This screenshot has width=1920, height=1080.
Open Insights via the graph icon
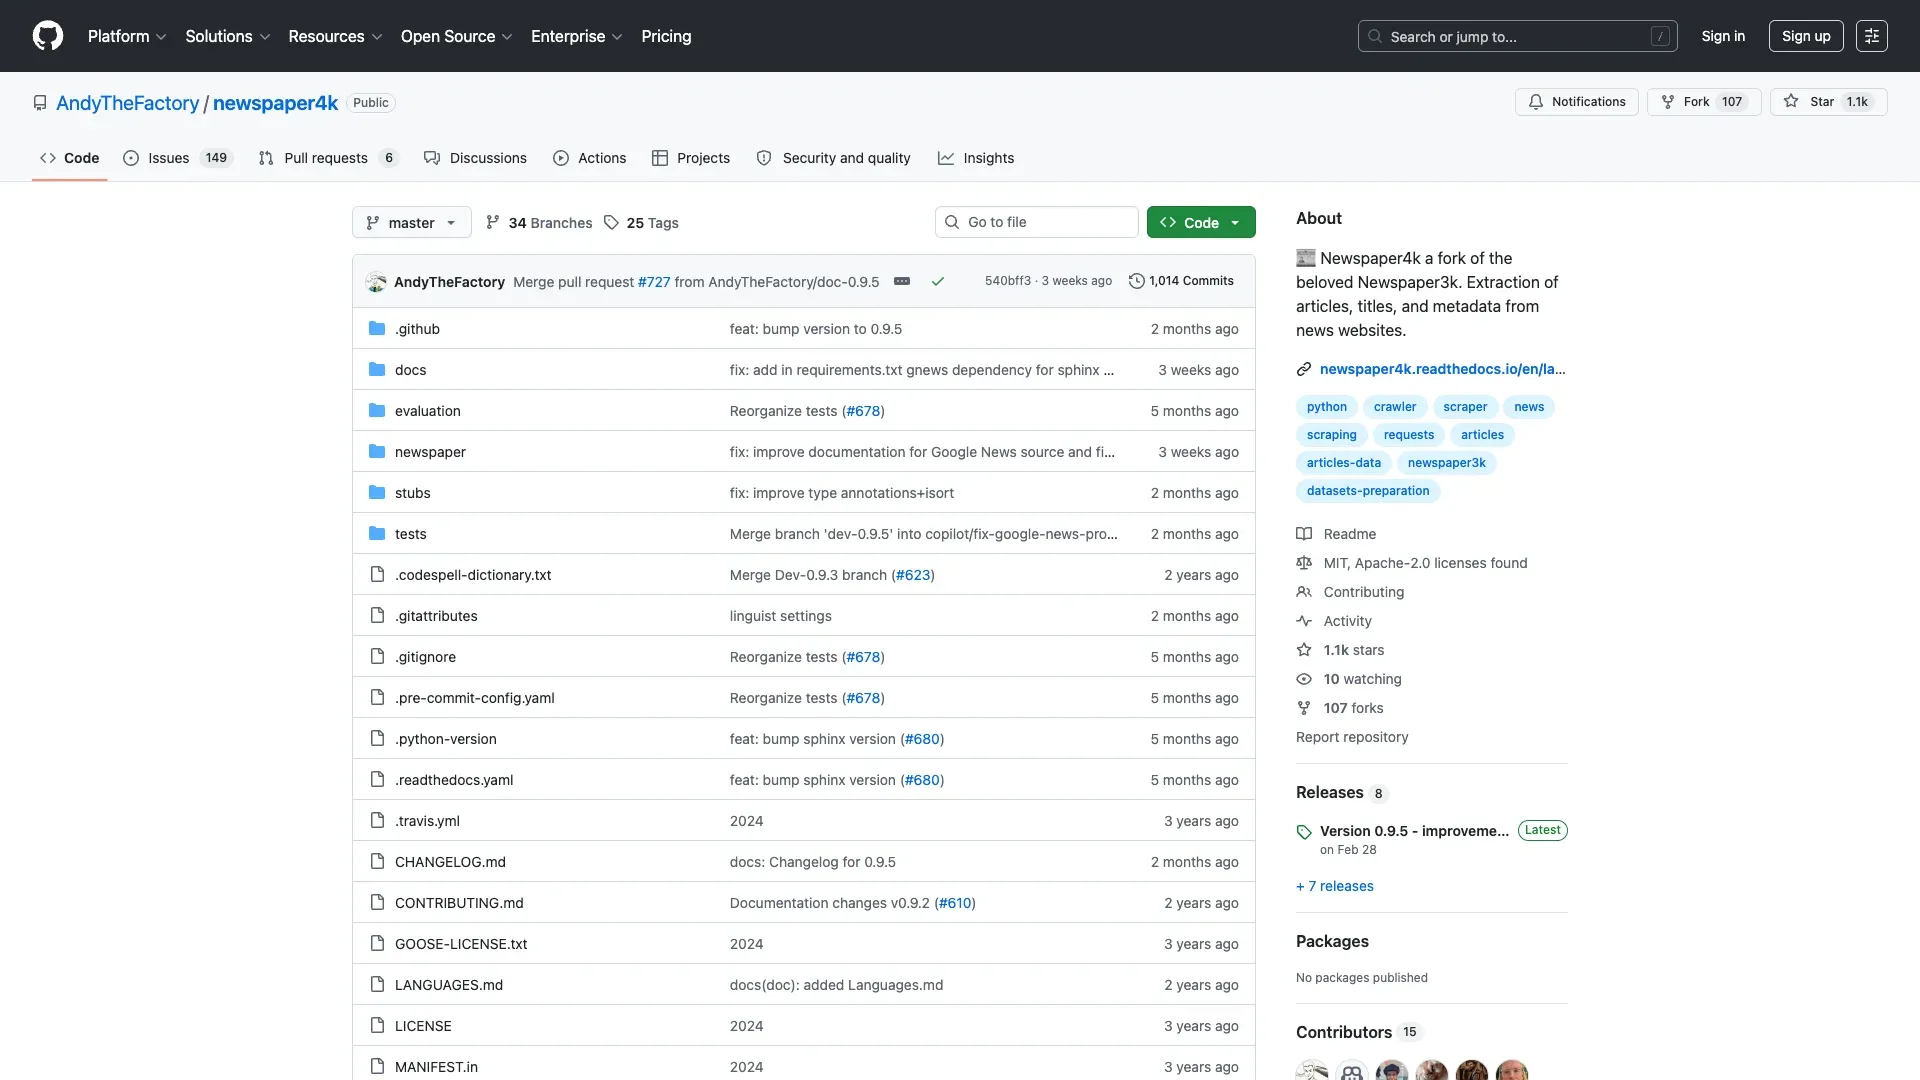point(946,158)
